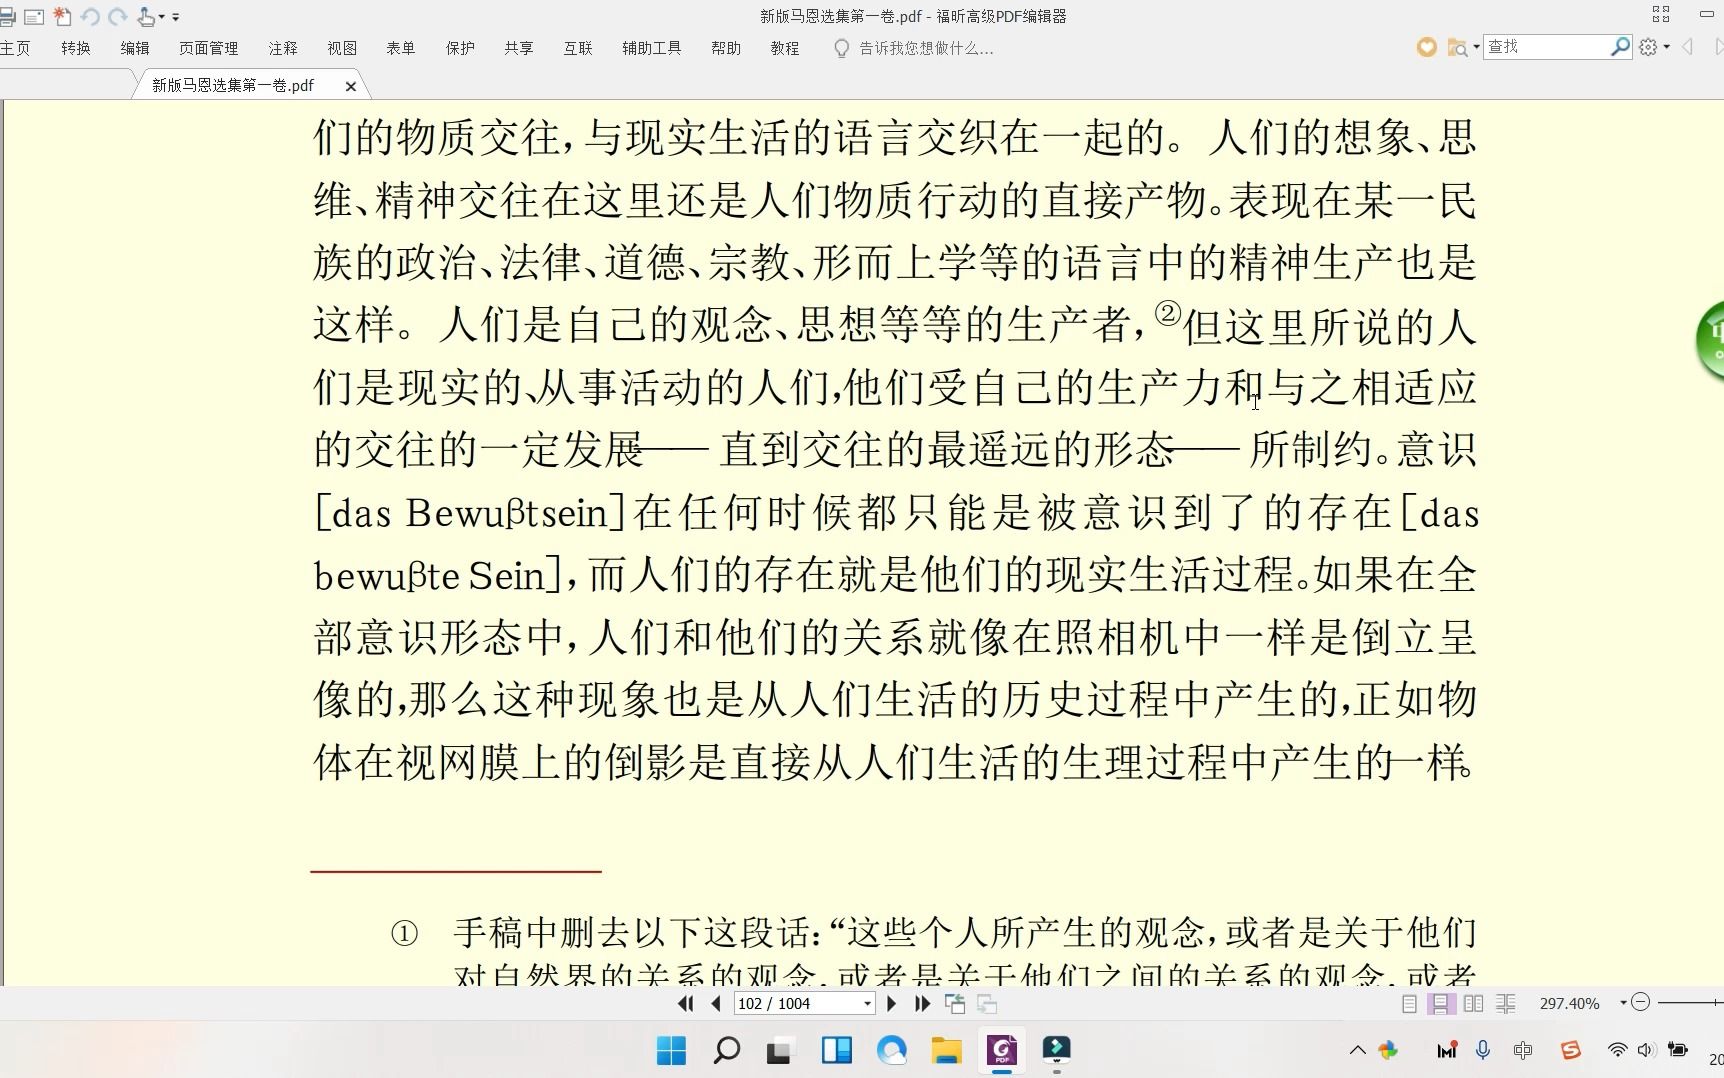Expand the customize quick access toolbar arrow
Image resolution: width=1724 pixels, height=1078 pixels.
click(176, 17)
